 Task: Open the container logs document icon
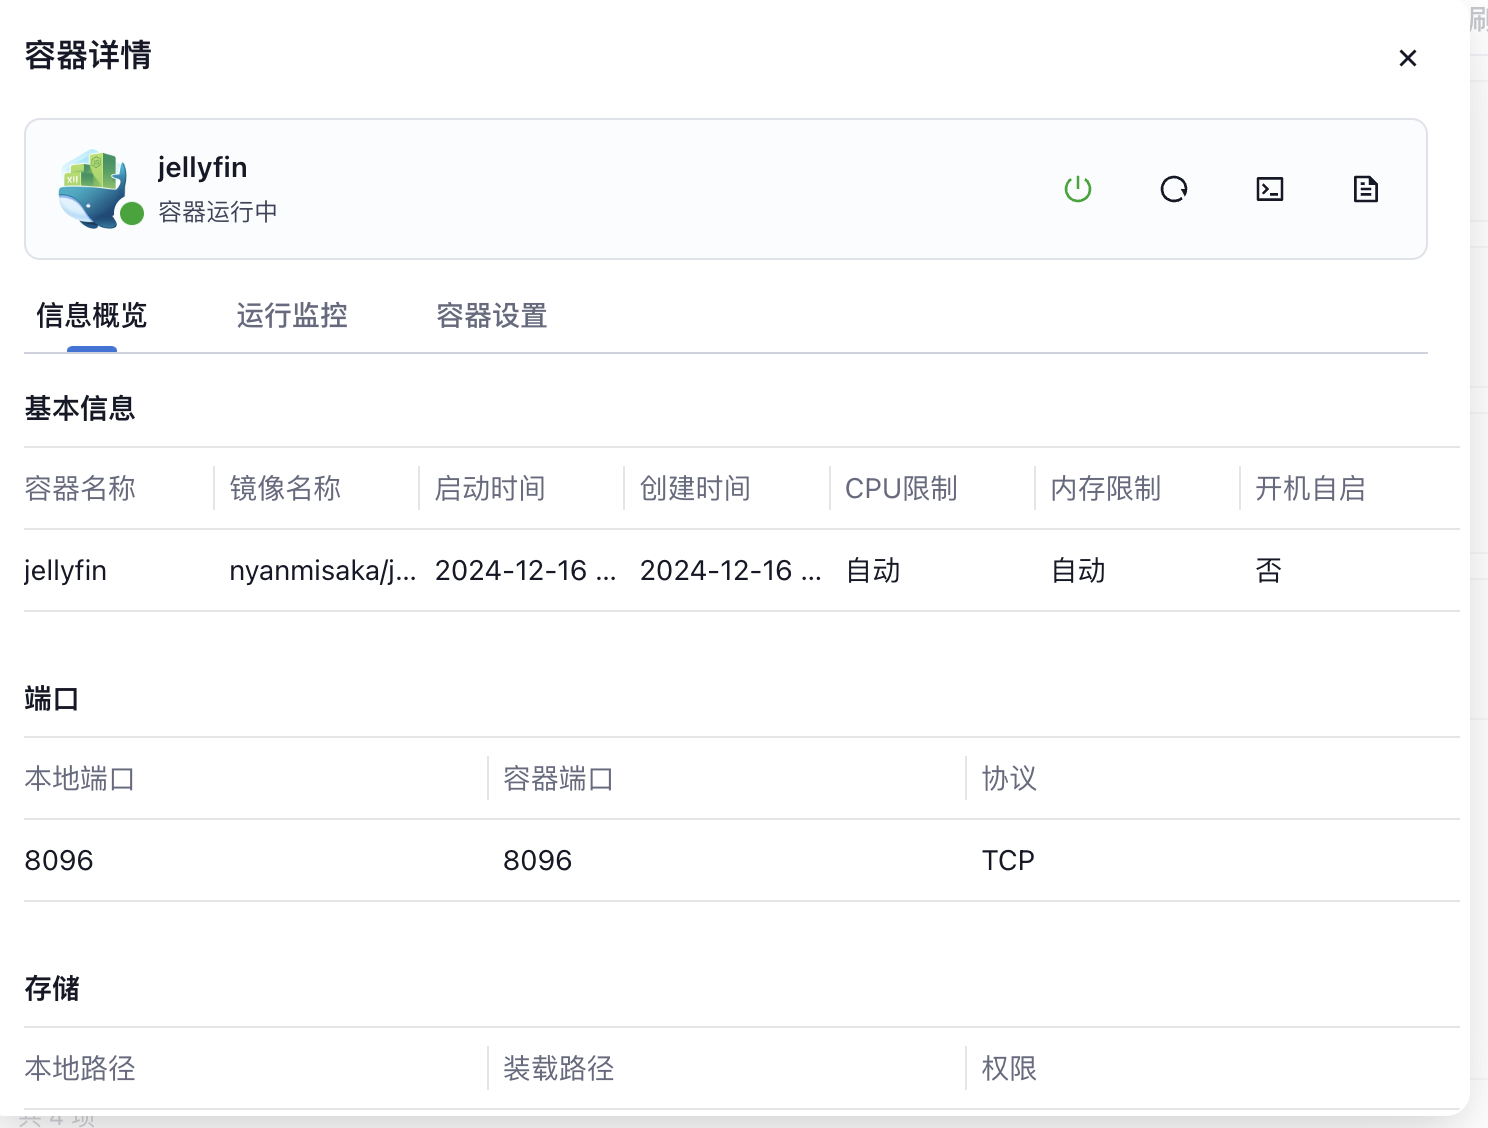point(1366,189)
